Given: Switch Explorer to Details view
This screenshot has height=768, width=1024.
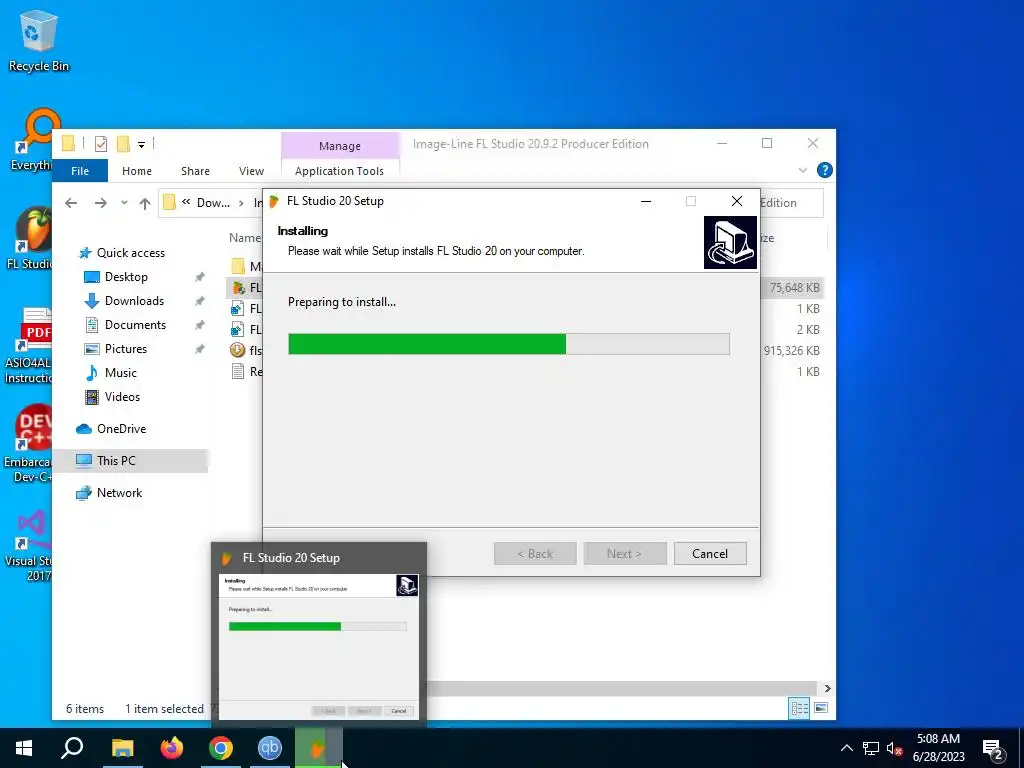Looking at the screenshot, I should coord(799,708).
